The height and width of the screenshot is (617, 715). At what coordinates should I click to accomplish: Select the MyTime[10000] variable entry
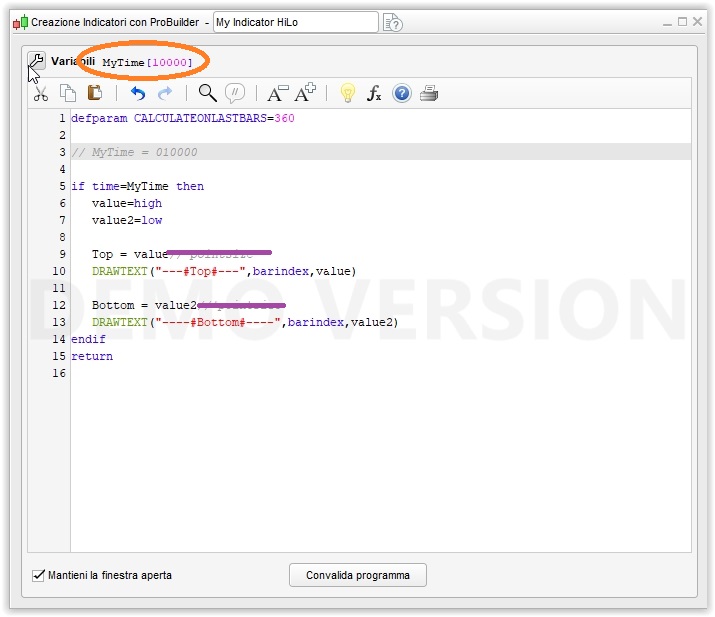pyautogui.click(x=147, y=62)
